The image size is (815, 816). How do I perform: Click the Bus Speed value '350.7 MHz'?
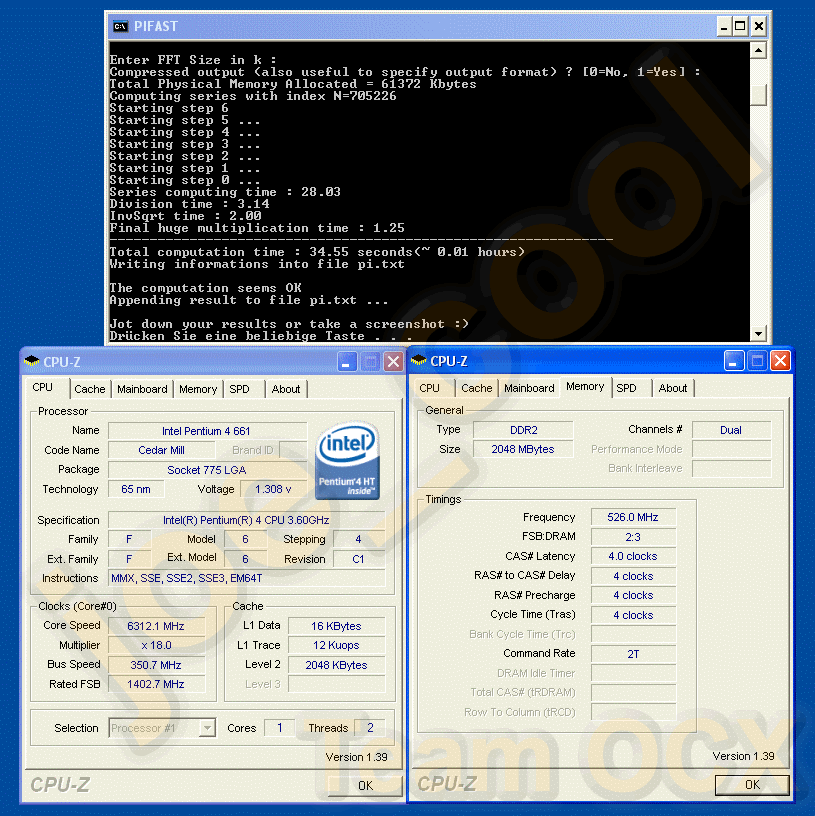pyautogui.click(x=156, y=665)
